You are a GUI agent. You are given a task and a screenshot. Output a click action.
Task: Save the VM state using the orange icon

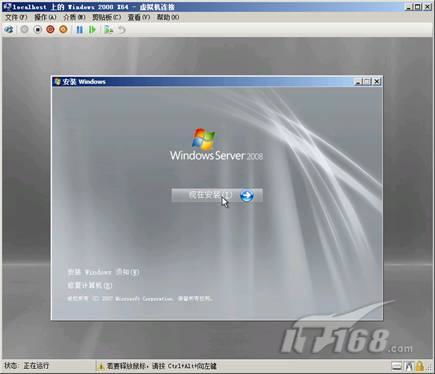point(63,30)
